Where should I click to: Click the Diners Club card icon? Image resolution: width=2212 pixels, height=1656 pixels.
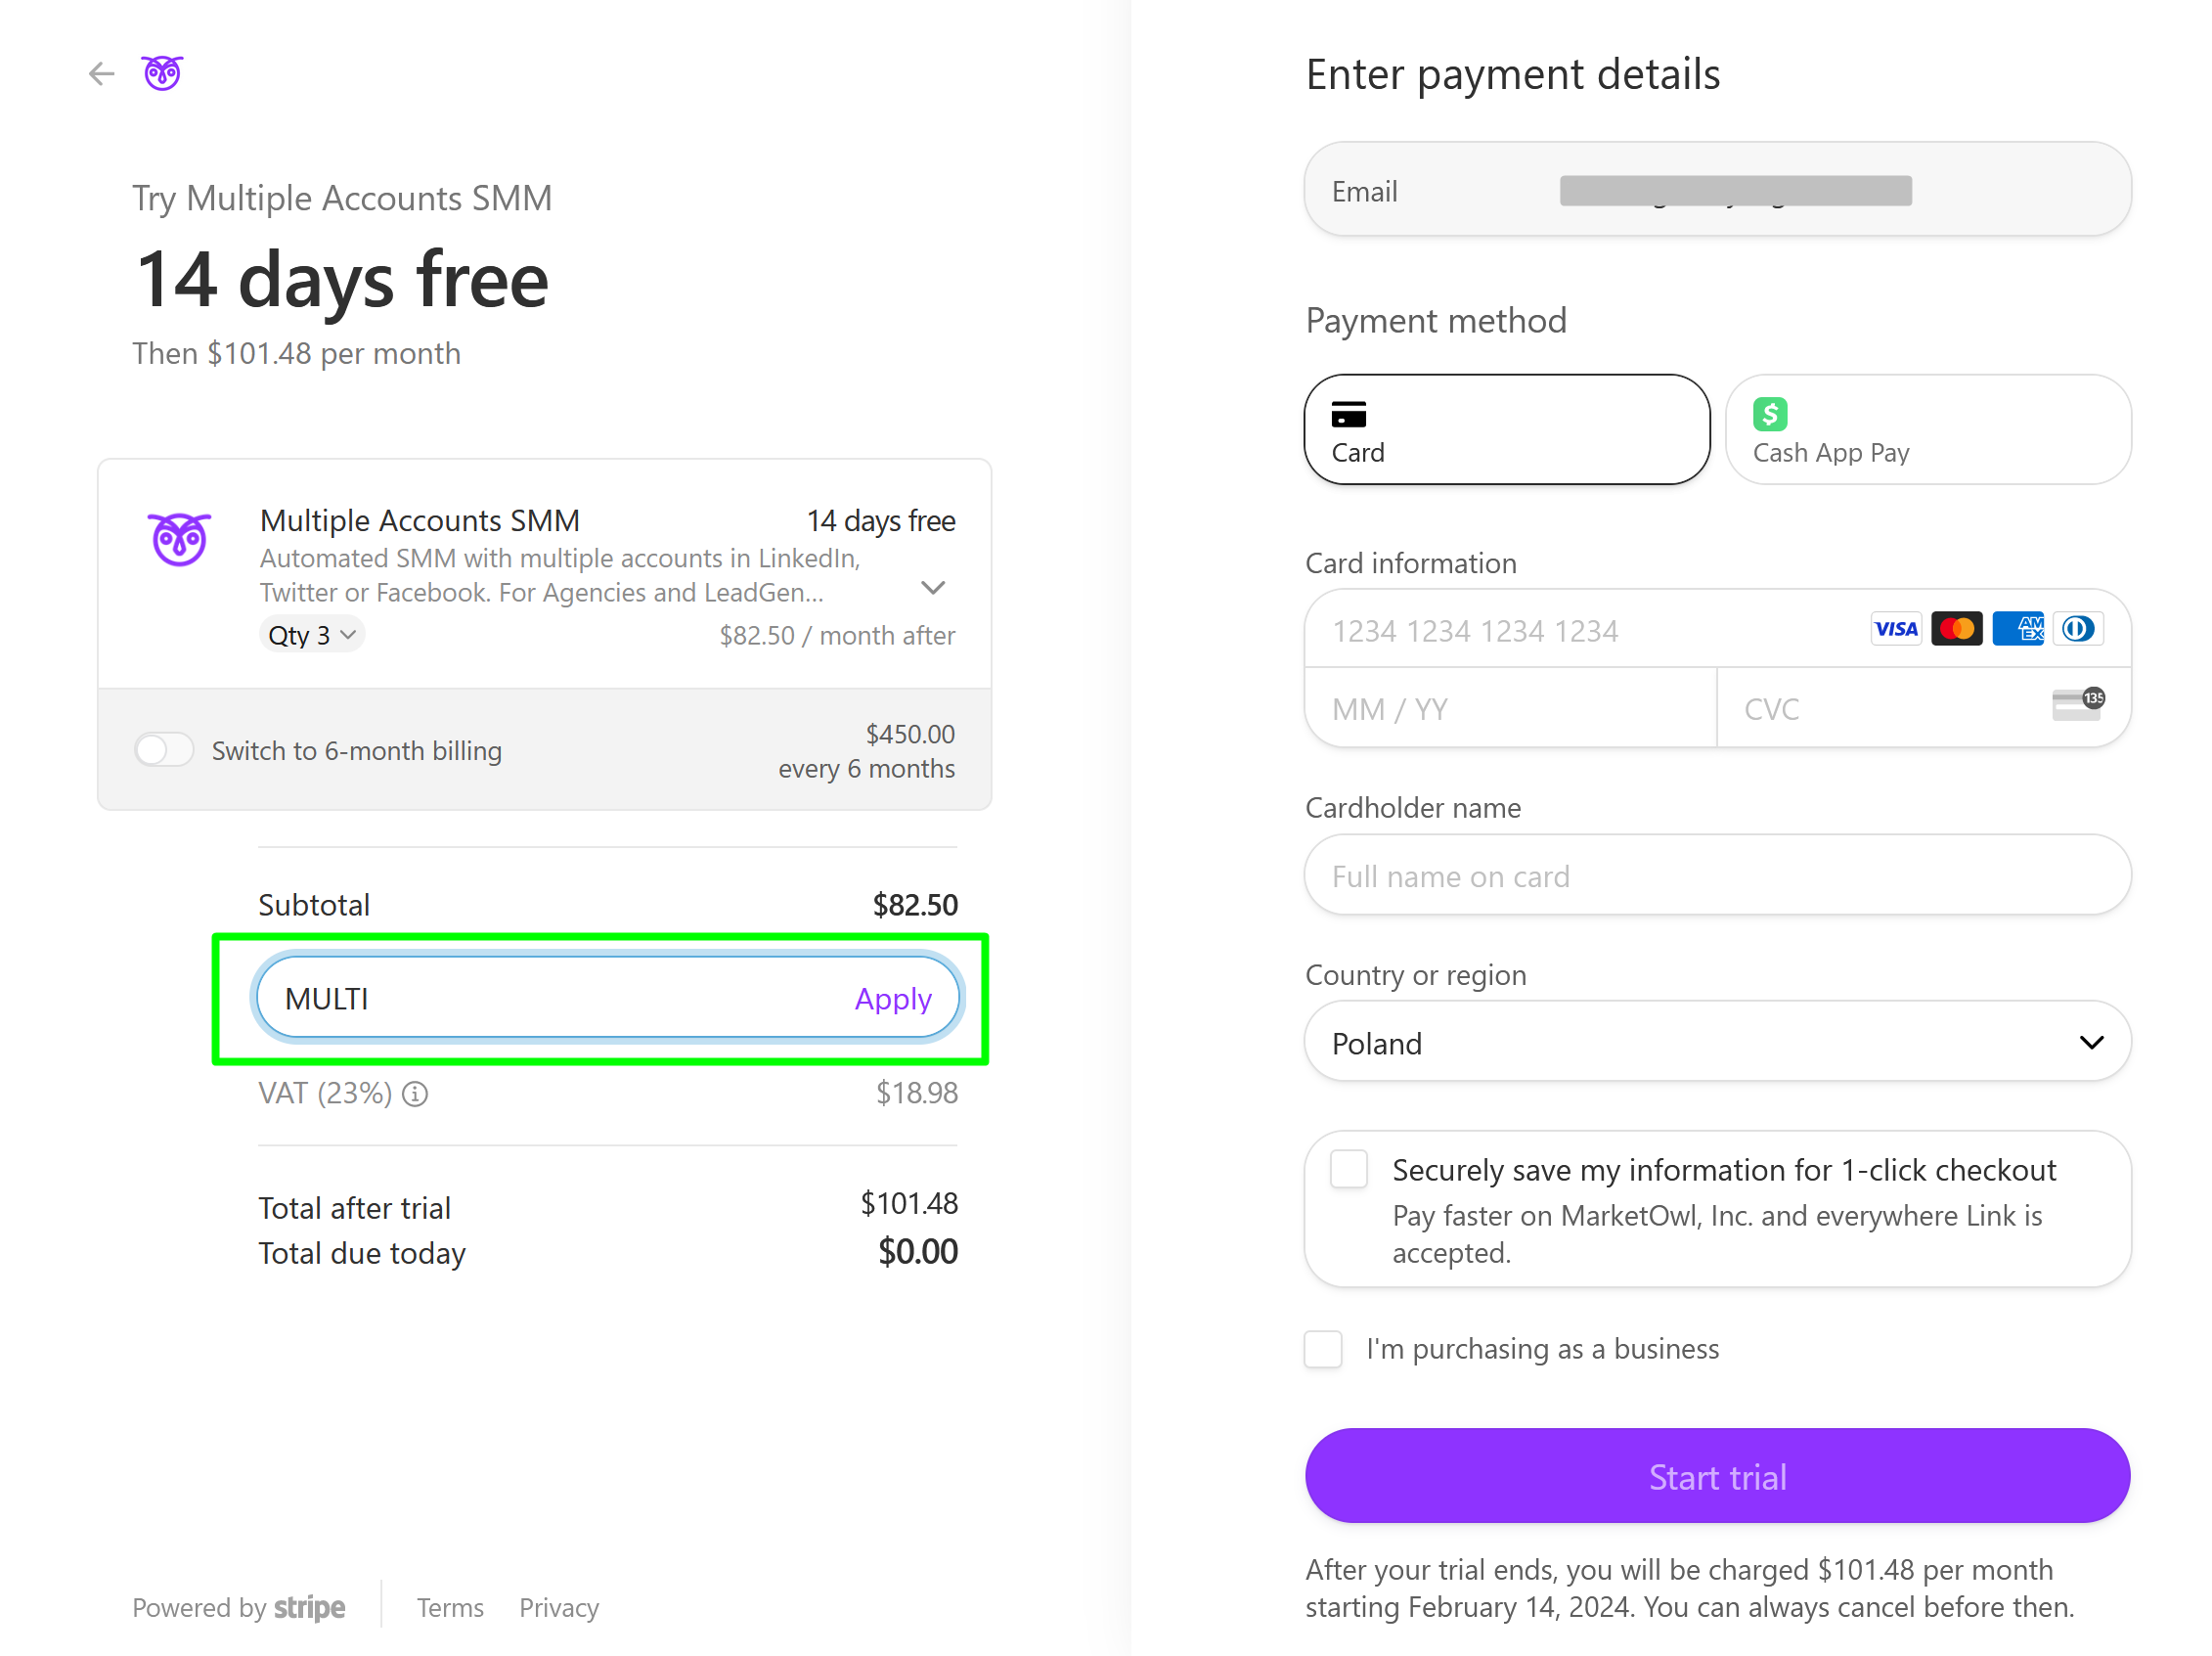(x=2078, y=629)
